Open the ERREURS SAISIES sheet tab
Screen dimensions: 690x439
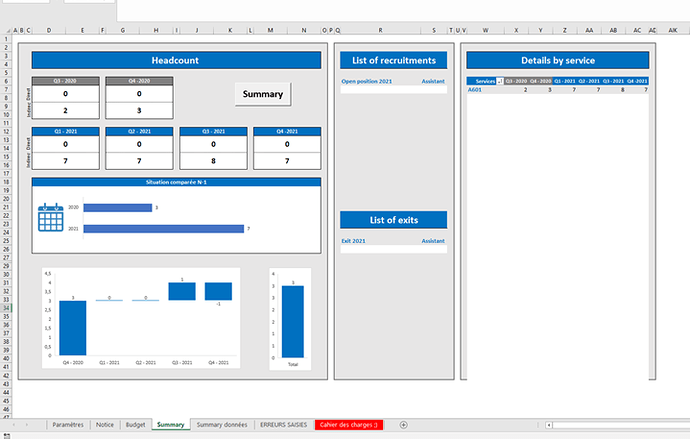[283, 424]
